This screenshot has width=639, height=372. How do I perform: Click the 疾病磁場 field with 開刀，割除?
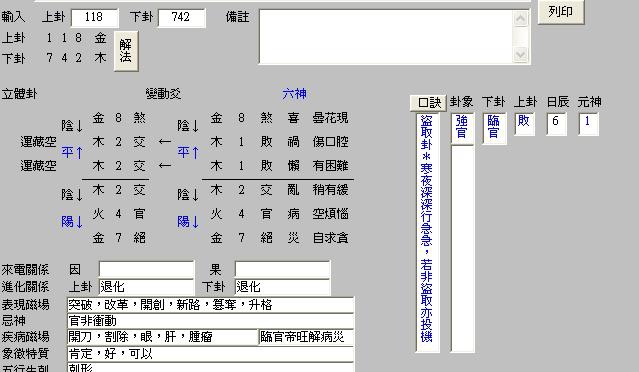click(162, 337)
